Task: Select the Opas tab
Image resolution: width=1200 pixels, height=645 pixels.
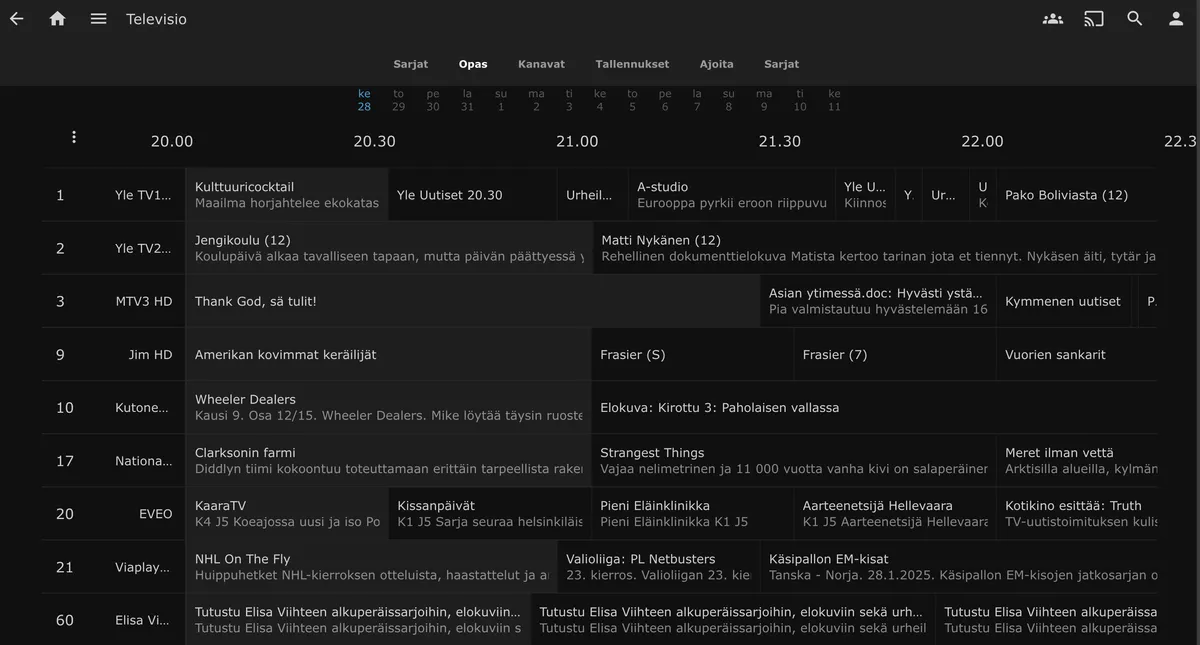Action: point(473,64)
